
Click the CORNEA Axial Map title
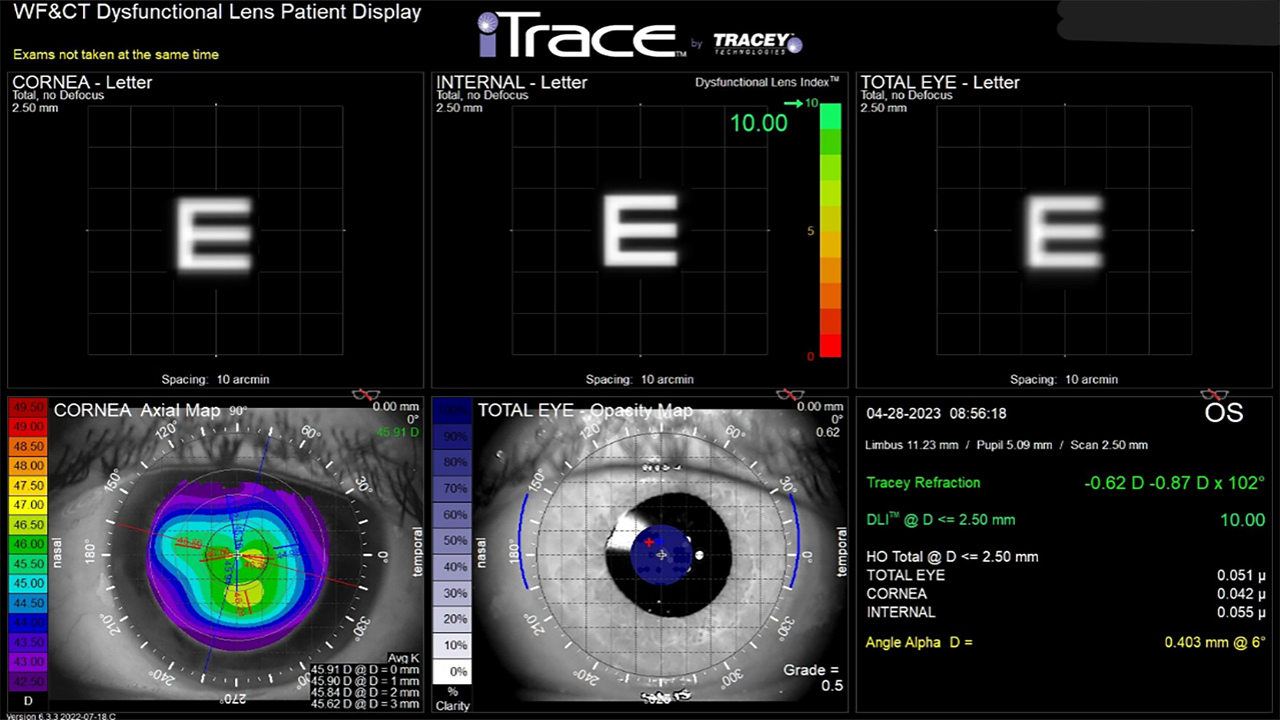click(136, 410)
